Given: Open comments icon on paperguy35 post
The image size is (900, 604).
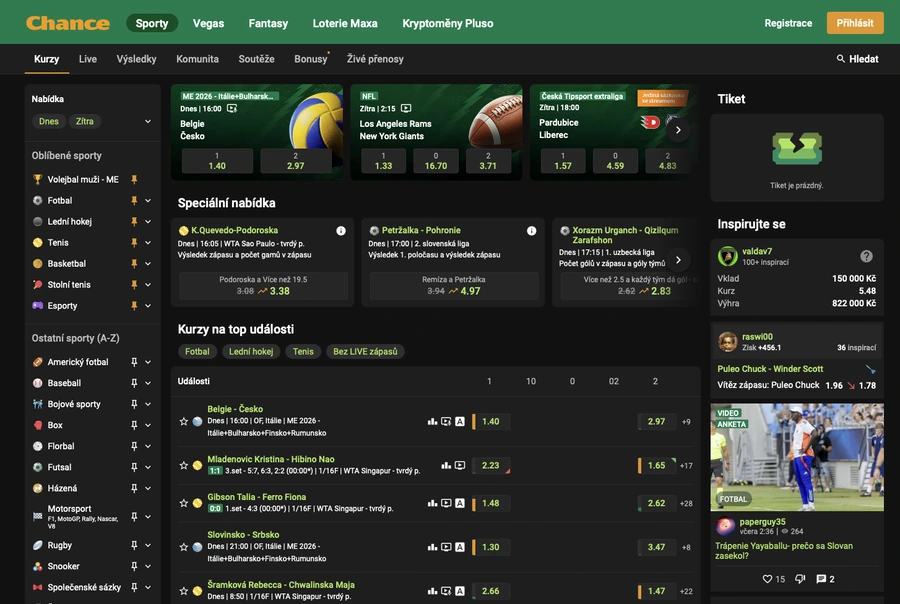Looking at the screenshot, I should click(821, 579).
